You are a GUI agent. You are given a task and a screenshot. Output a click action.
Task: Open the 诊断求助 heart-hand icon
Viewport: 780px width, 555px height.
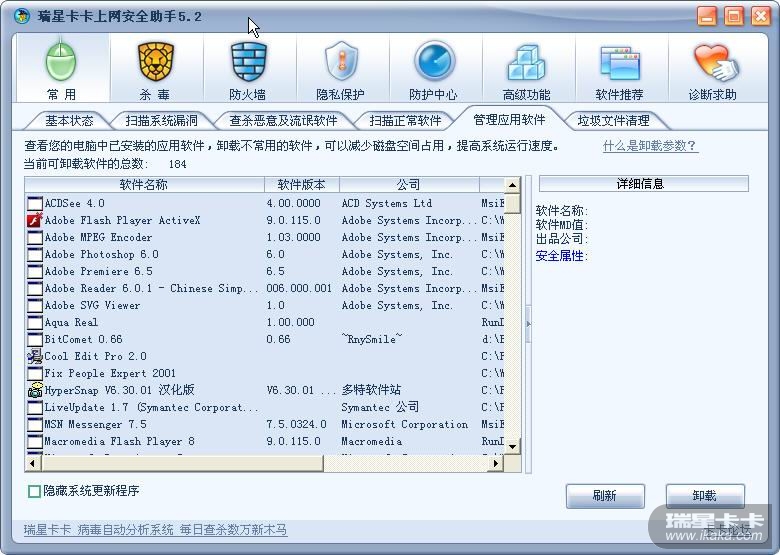pyautogui.click(x=715, y=63)
